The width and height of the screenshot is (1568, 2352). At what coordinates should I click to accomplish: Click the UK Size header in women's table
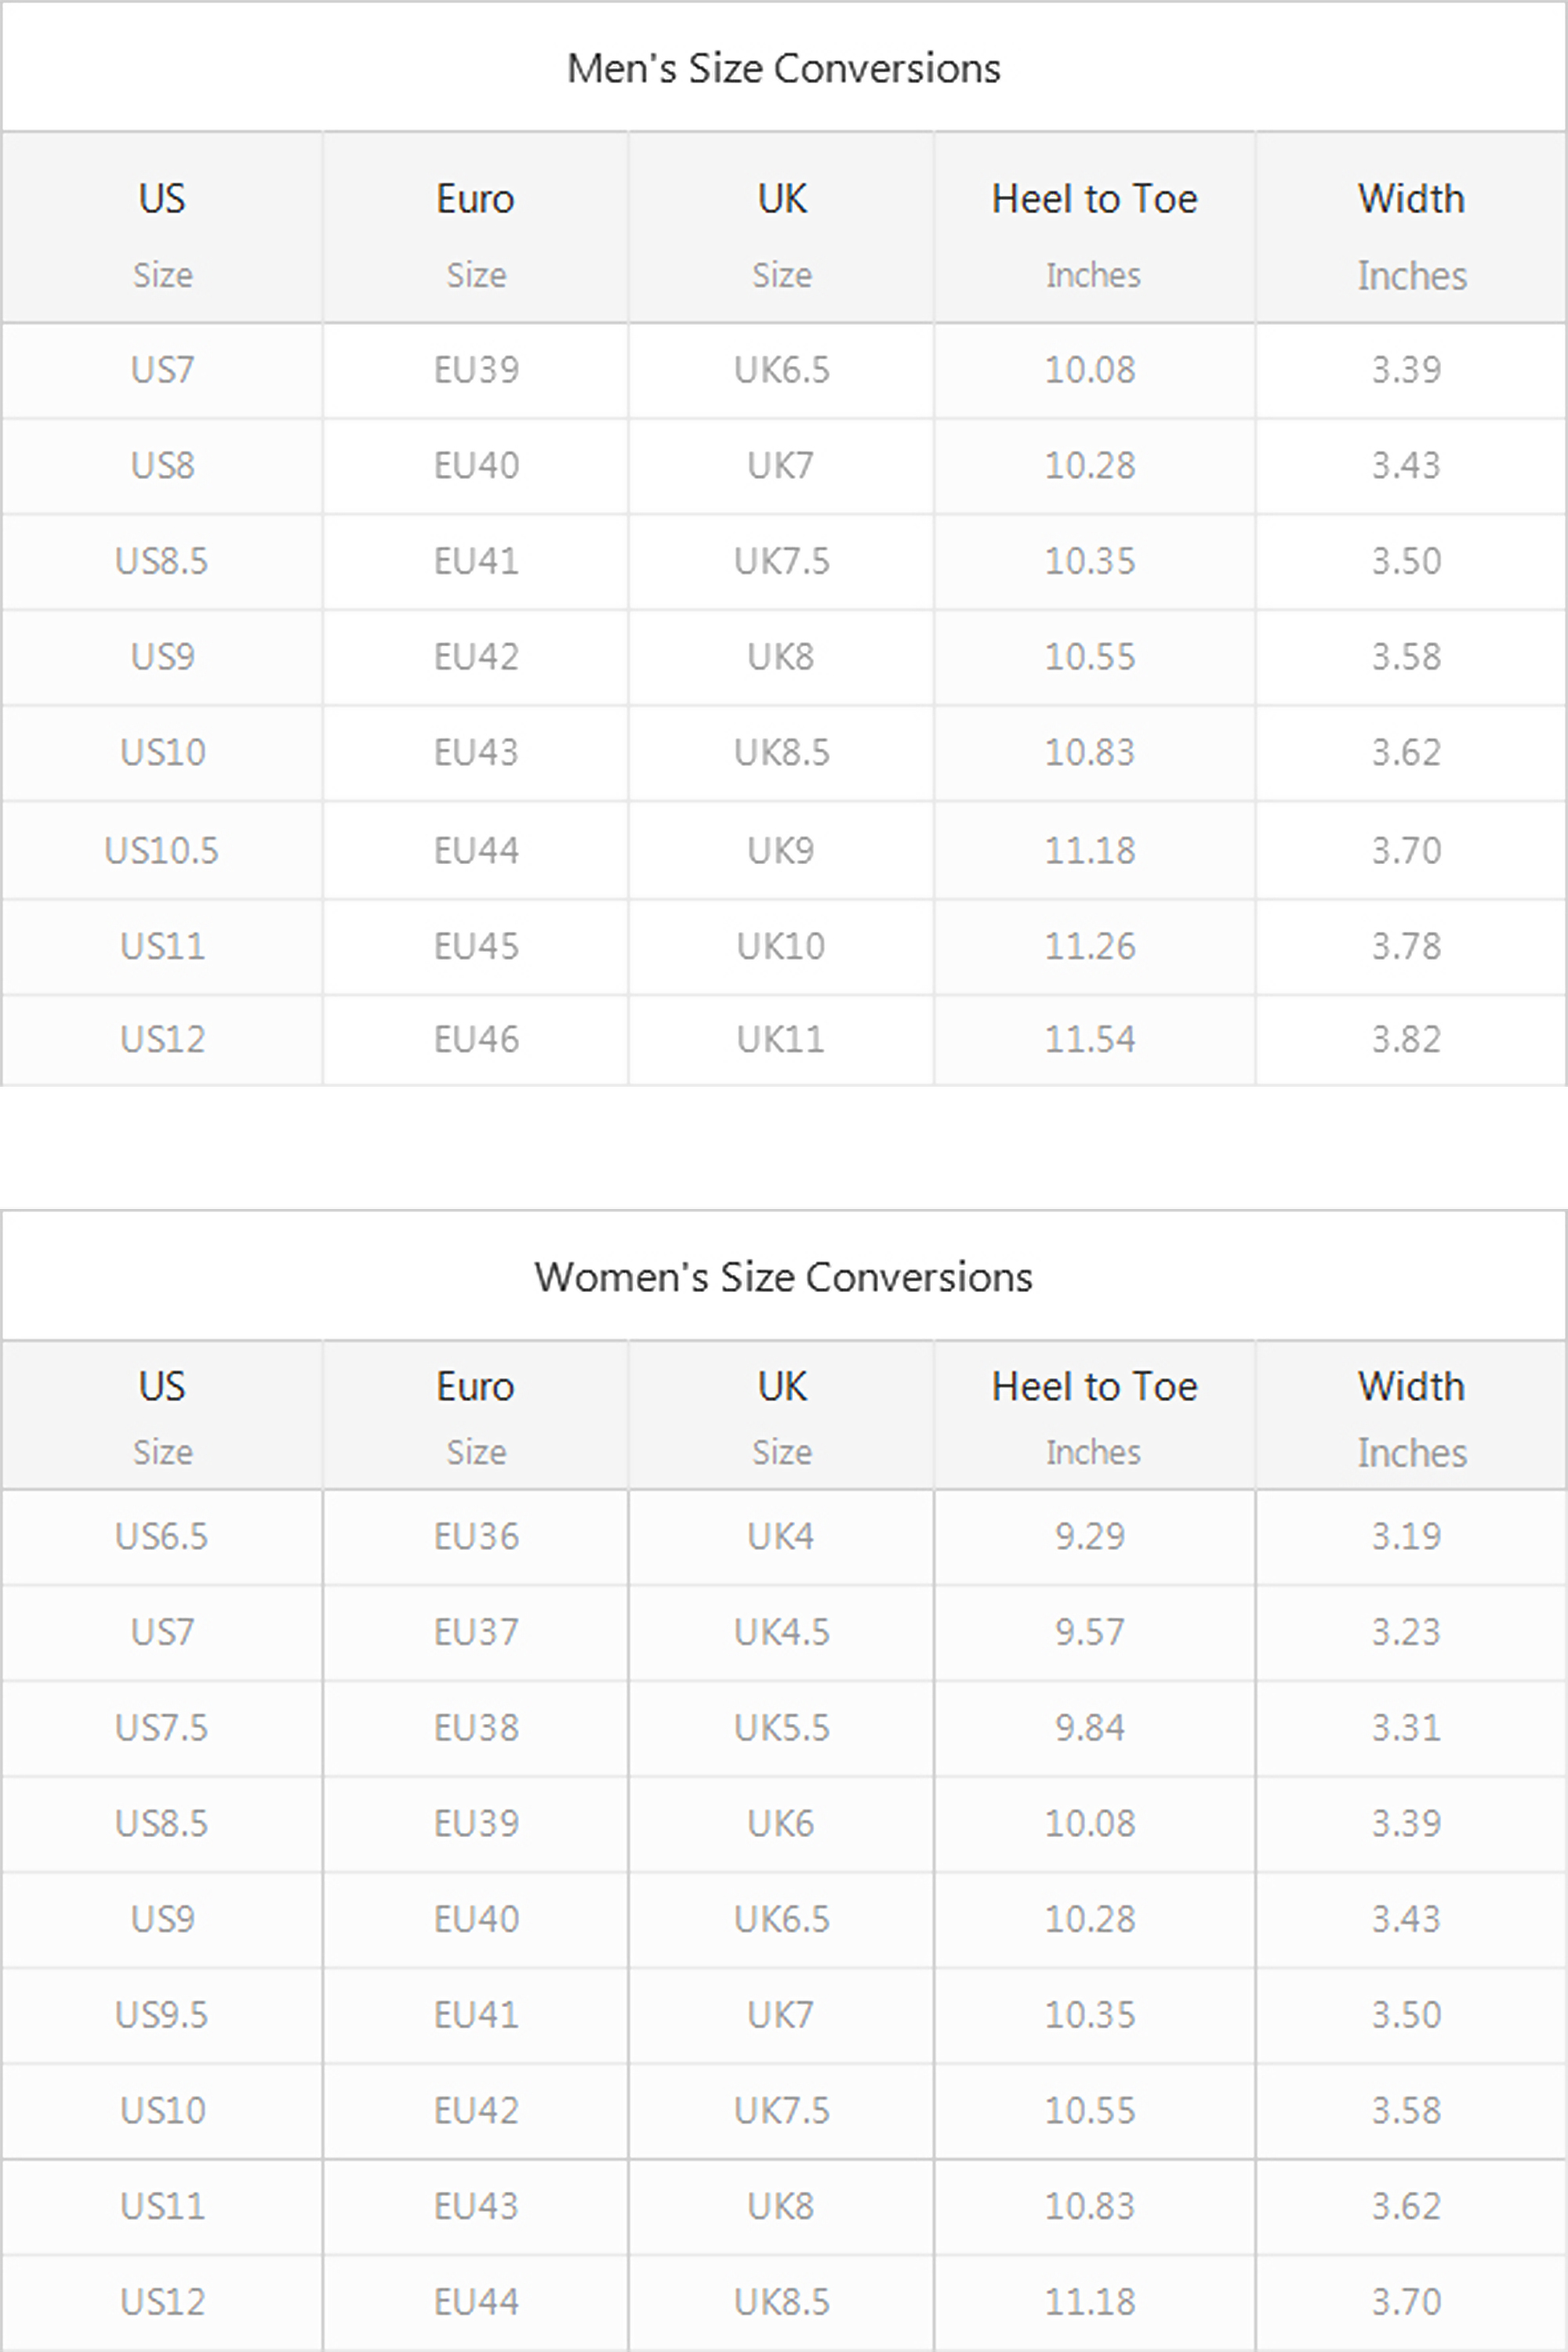(x=782, y=1416)
